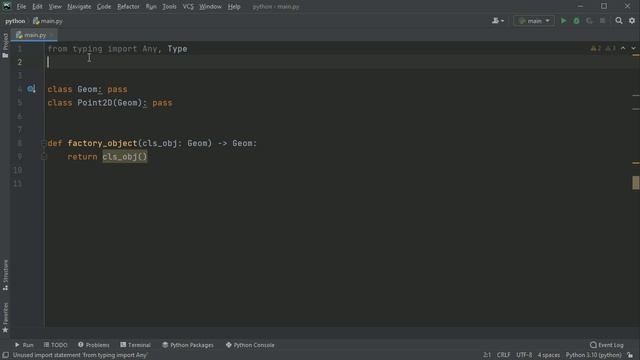Change UTF-8 file encoding in status bar
The height and width of the screenshot is (360, 640).
tap(524, 355)
